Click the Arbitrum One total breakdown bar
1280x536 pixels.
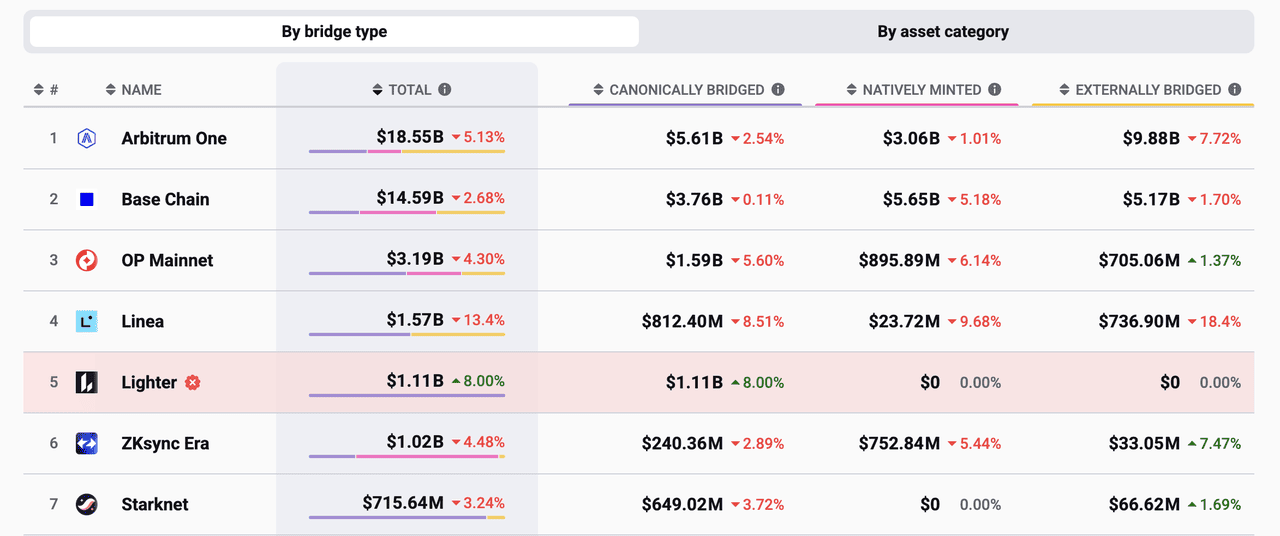pyautogui.click(x=407, y=152)
